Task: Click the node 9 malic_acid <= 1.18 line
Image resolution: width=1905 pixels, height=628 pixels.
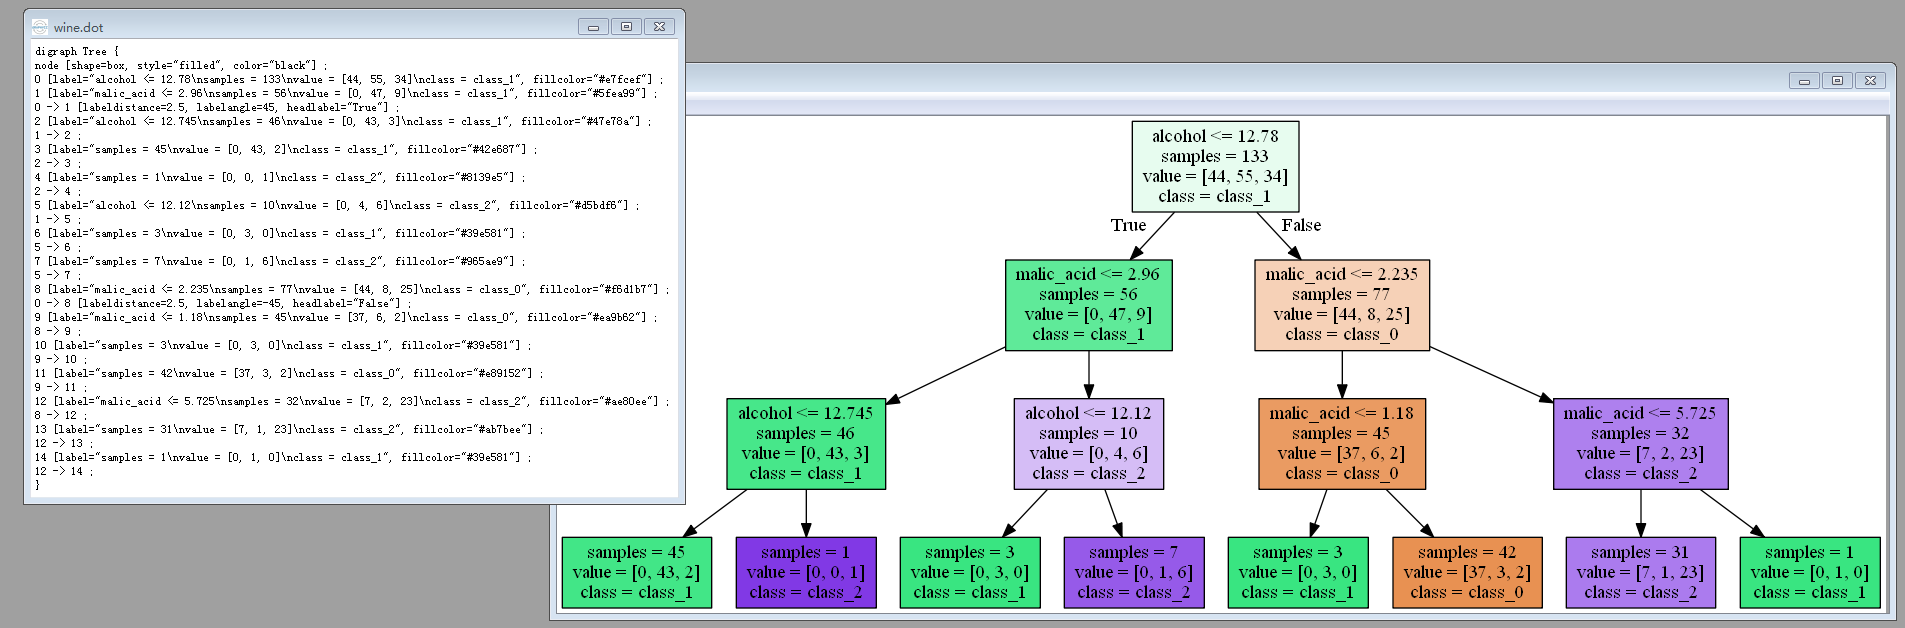Action: pyautogui.click(x=346, y=317)
